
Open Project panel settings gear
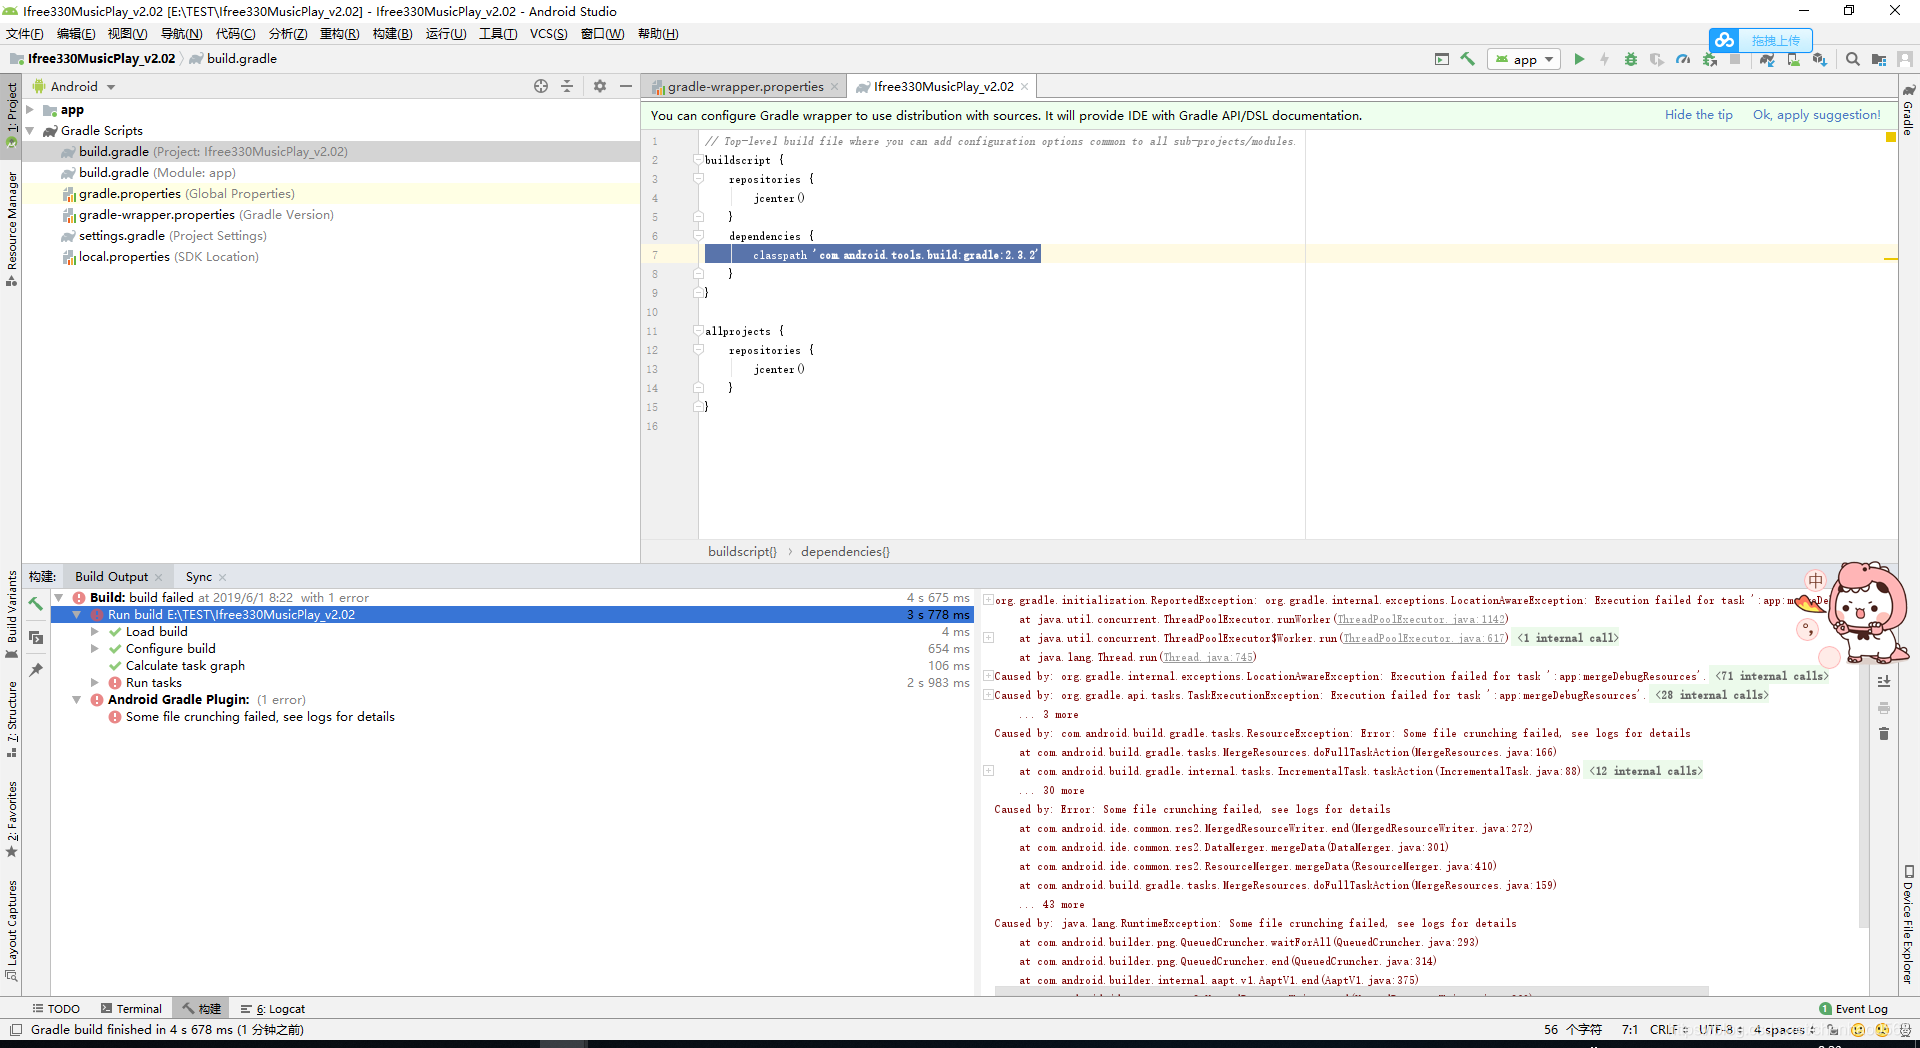pos(600,86)
